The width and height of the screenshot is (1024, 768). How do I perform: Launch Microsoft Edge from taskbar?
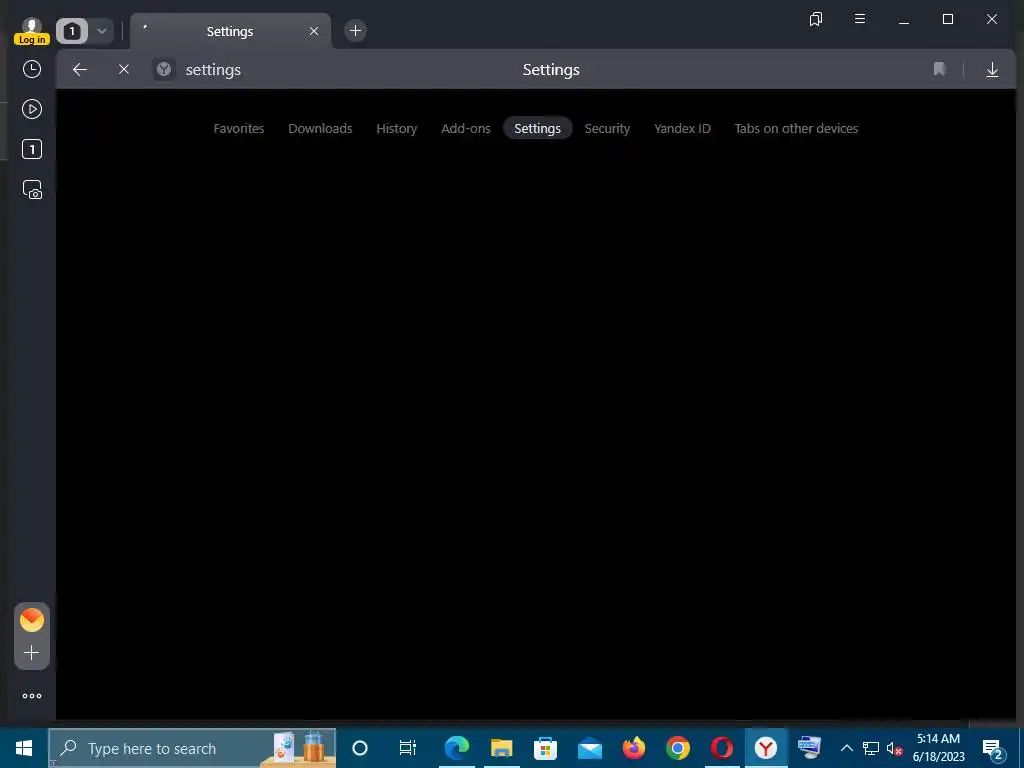pos(456,748)
